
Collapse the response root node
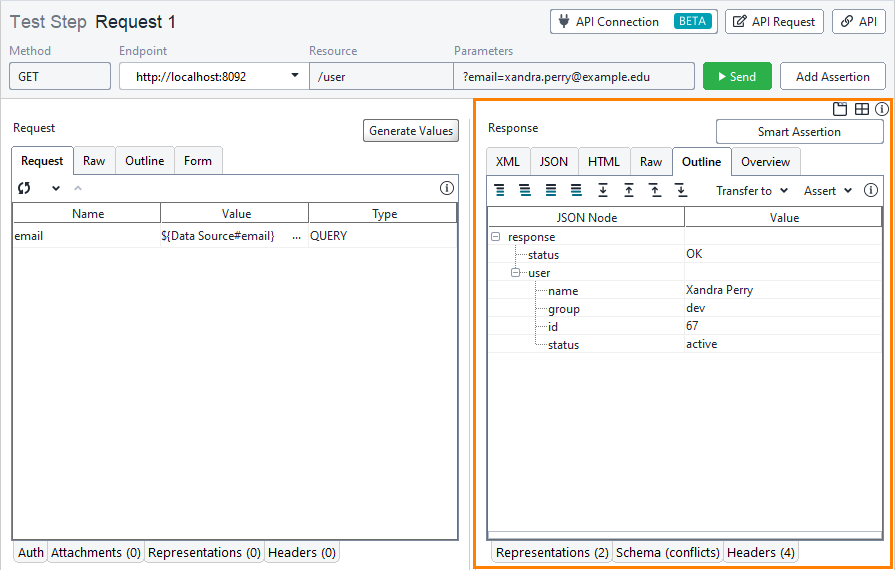click(496, 237)
